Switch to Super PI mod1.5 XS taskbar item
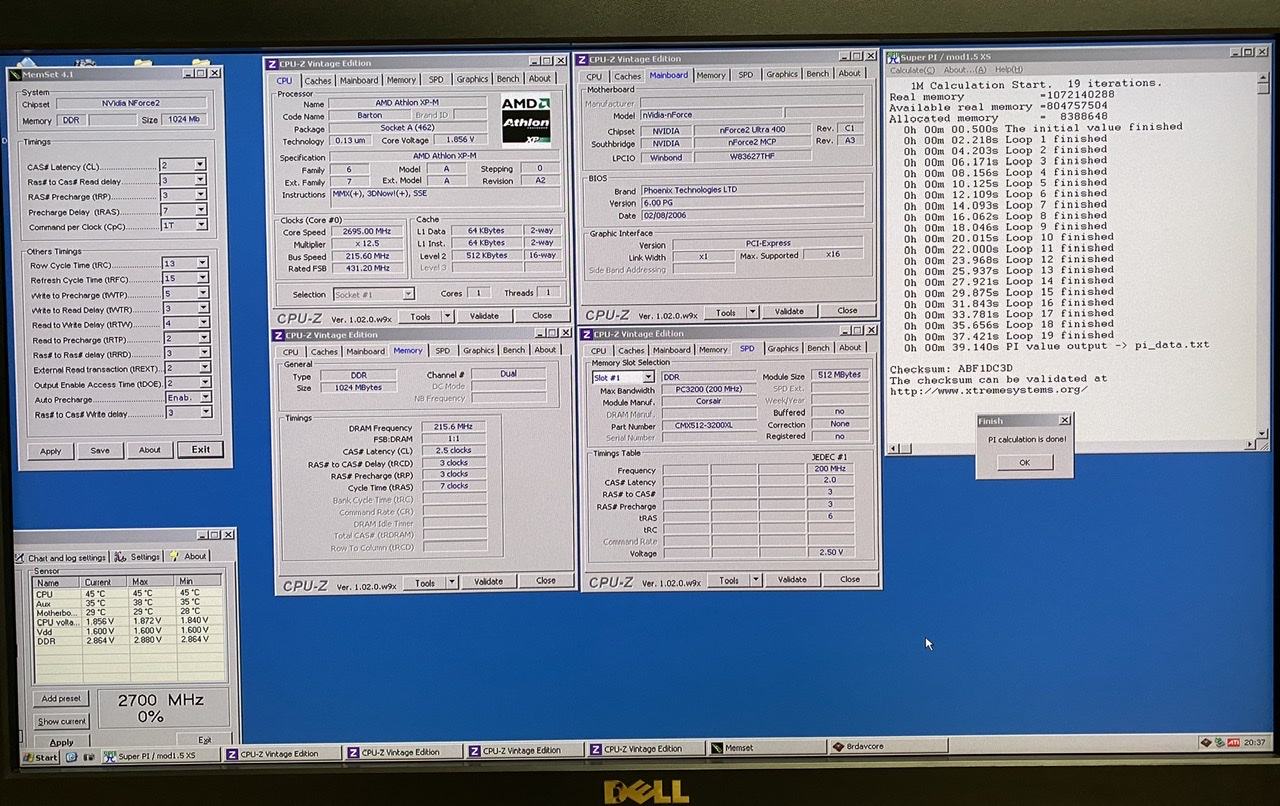The width and height of the screenshot is (1280, 806). pos(160,755)
